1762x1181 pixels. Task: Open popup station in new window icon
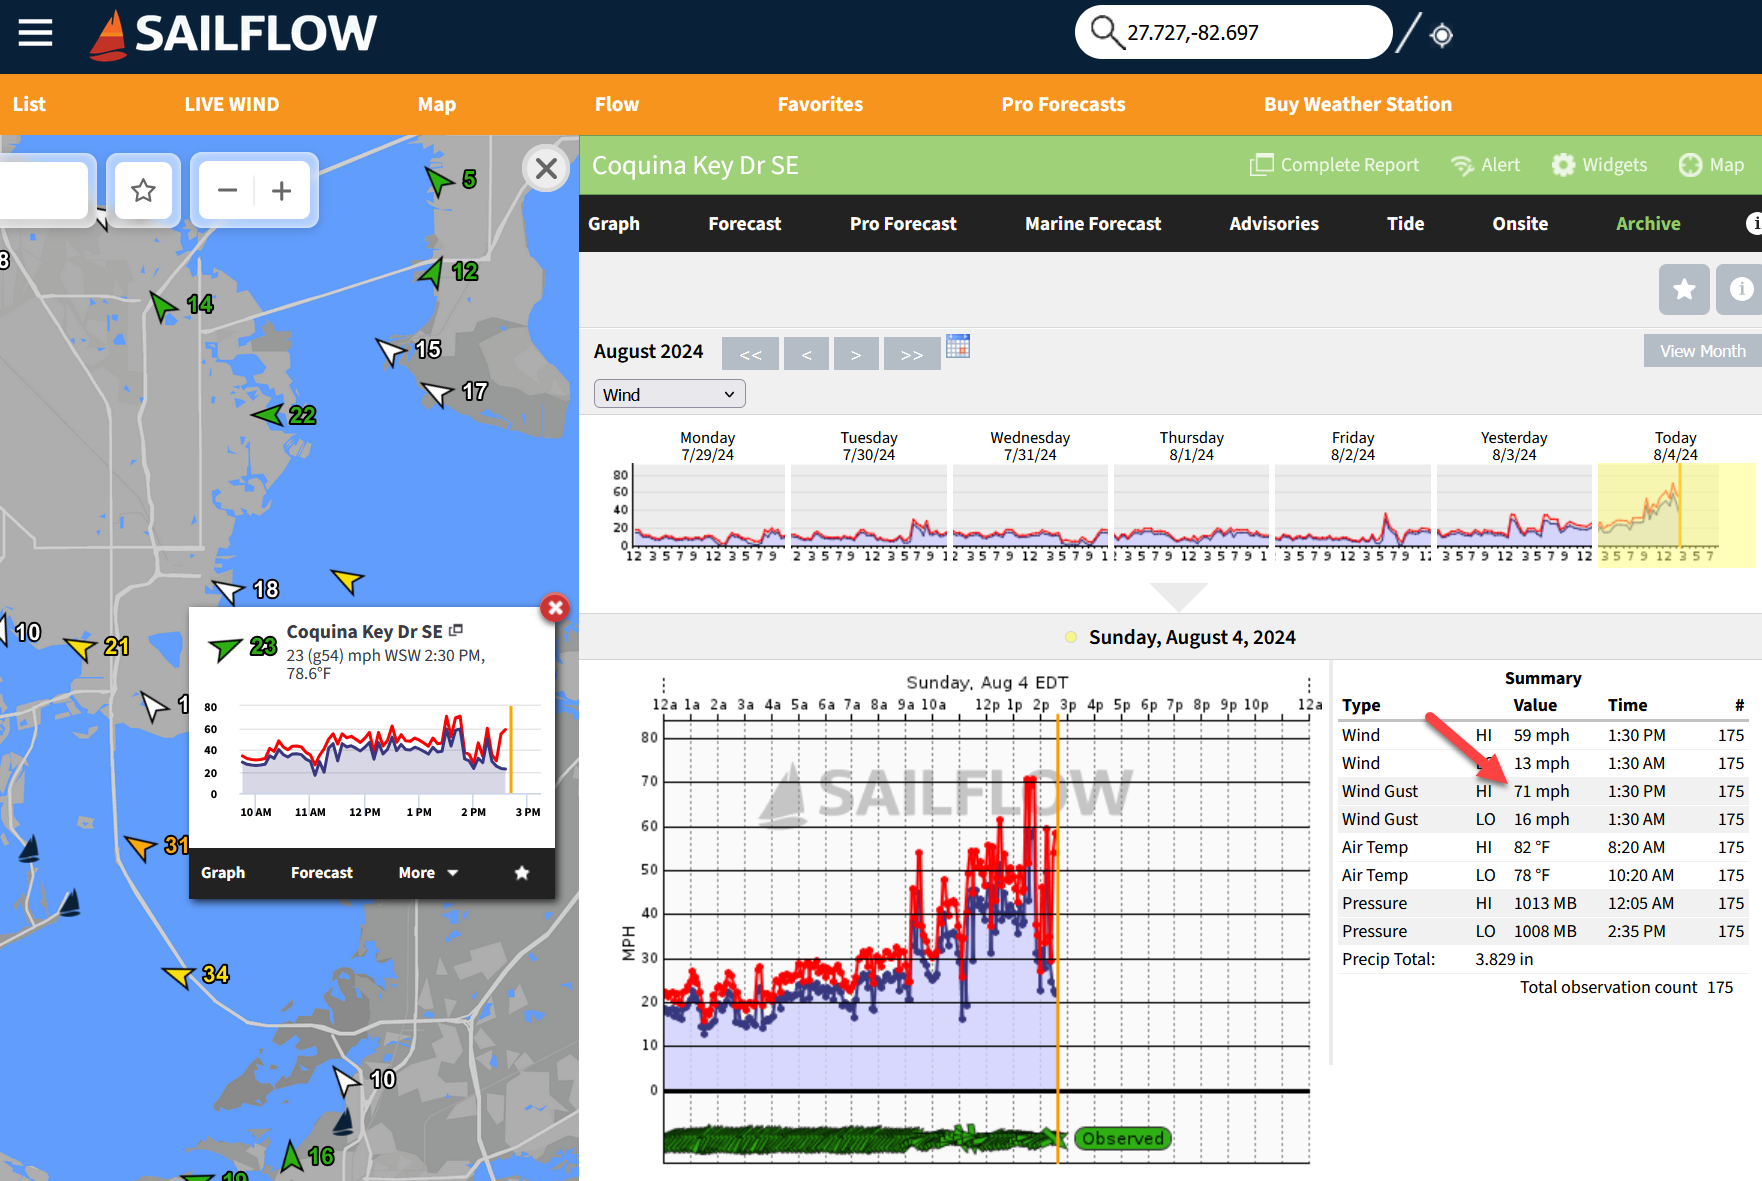[x=456, y=630]
